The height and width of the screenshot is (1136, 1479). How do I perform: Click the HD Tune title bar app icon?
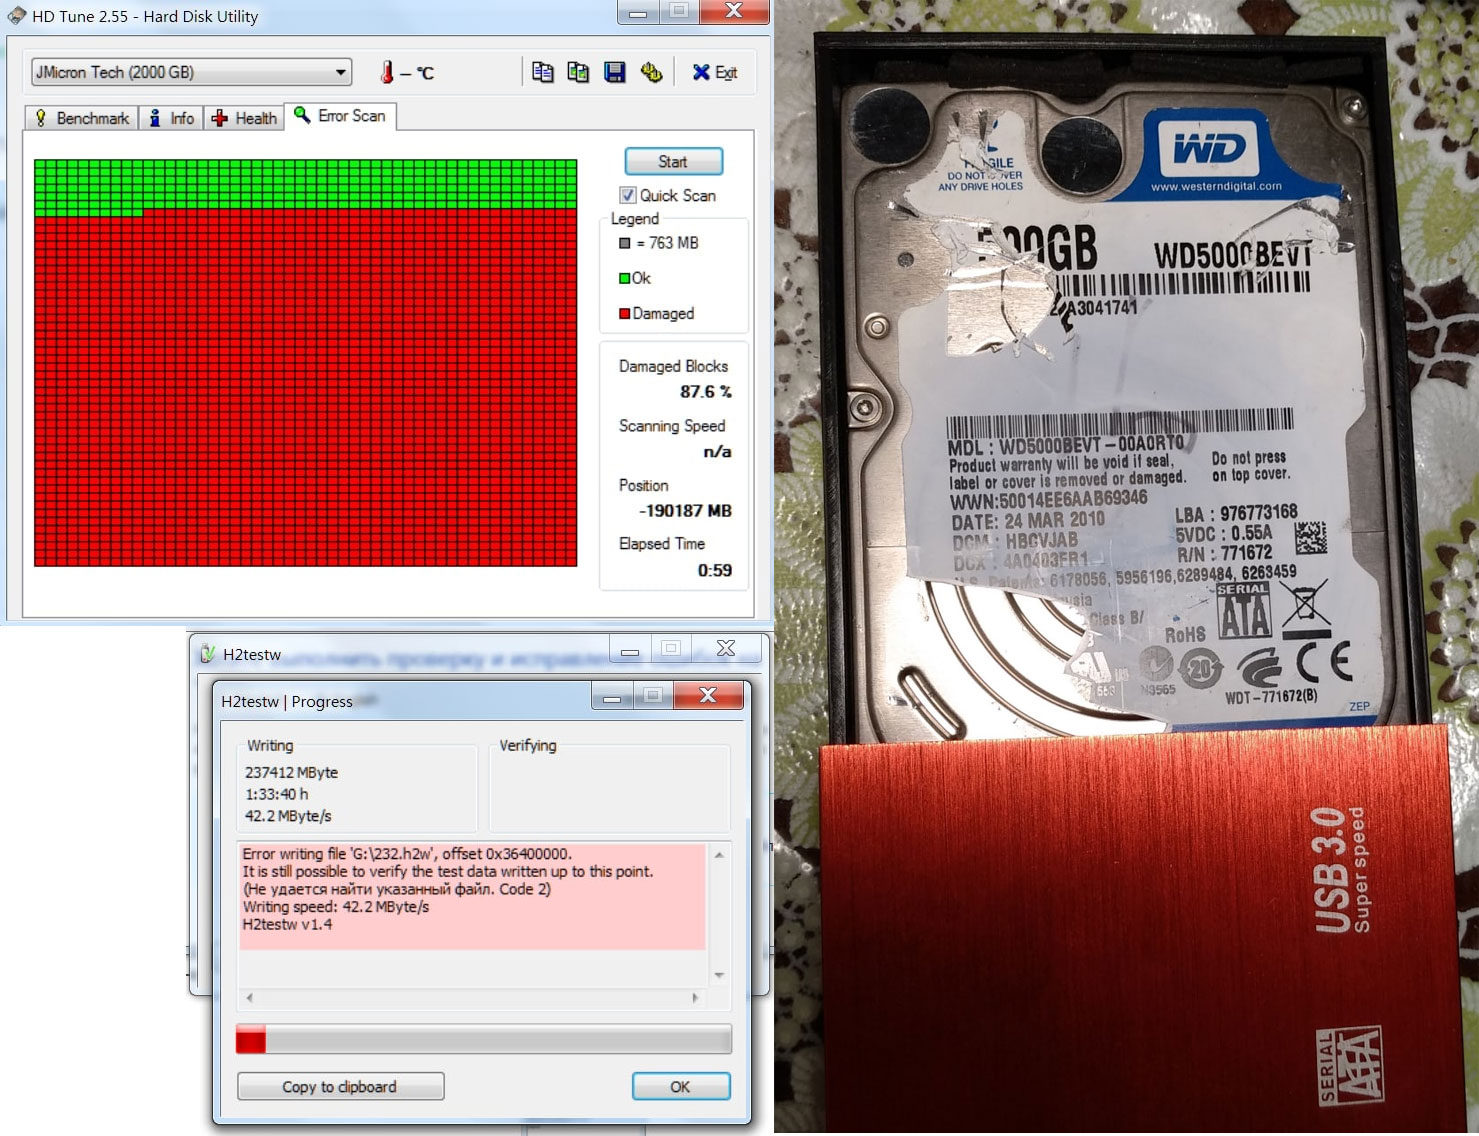coord(17,16)
